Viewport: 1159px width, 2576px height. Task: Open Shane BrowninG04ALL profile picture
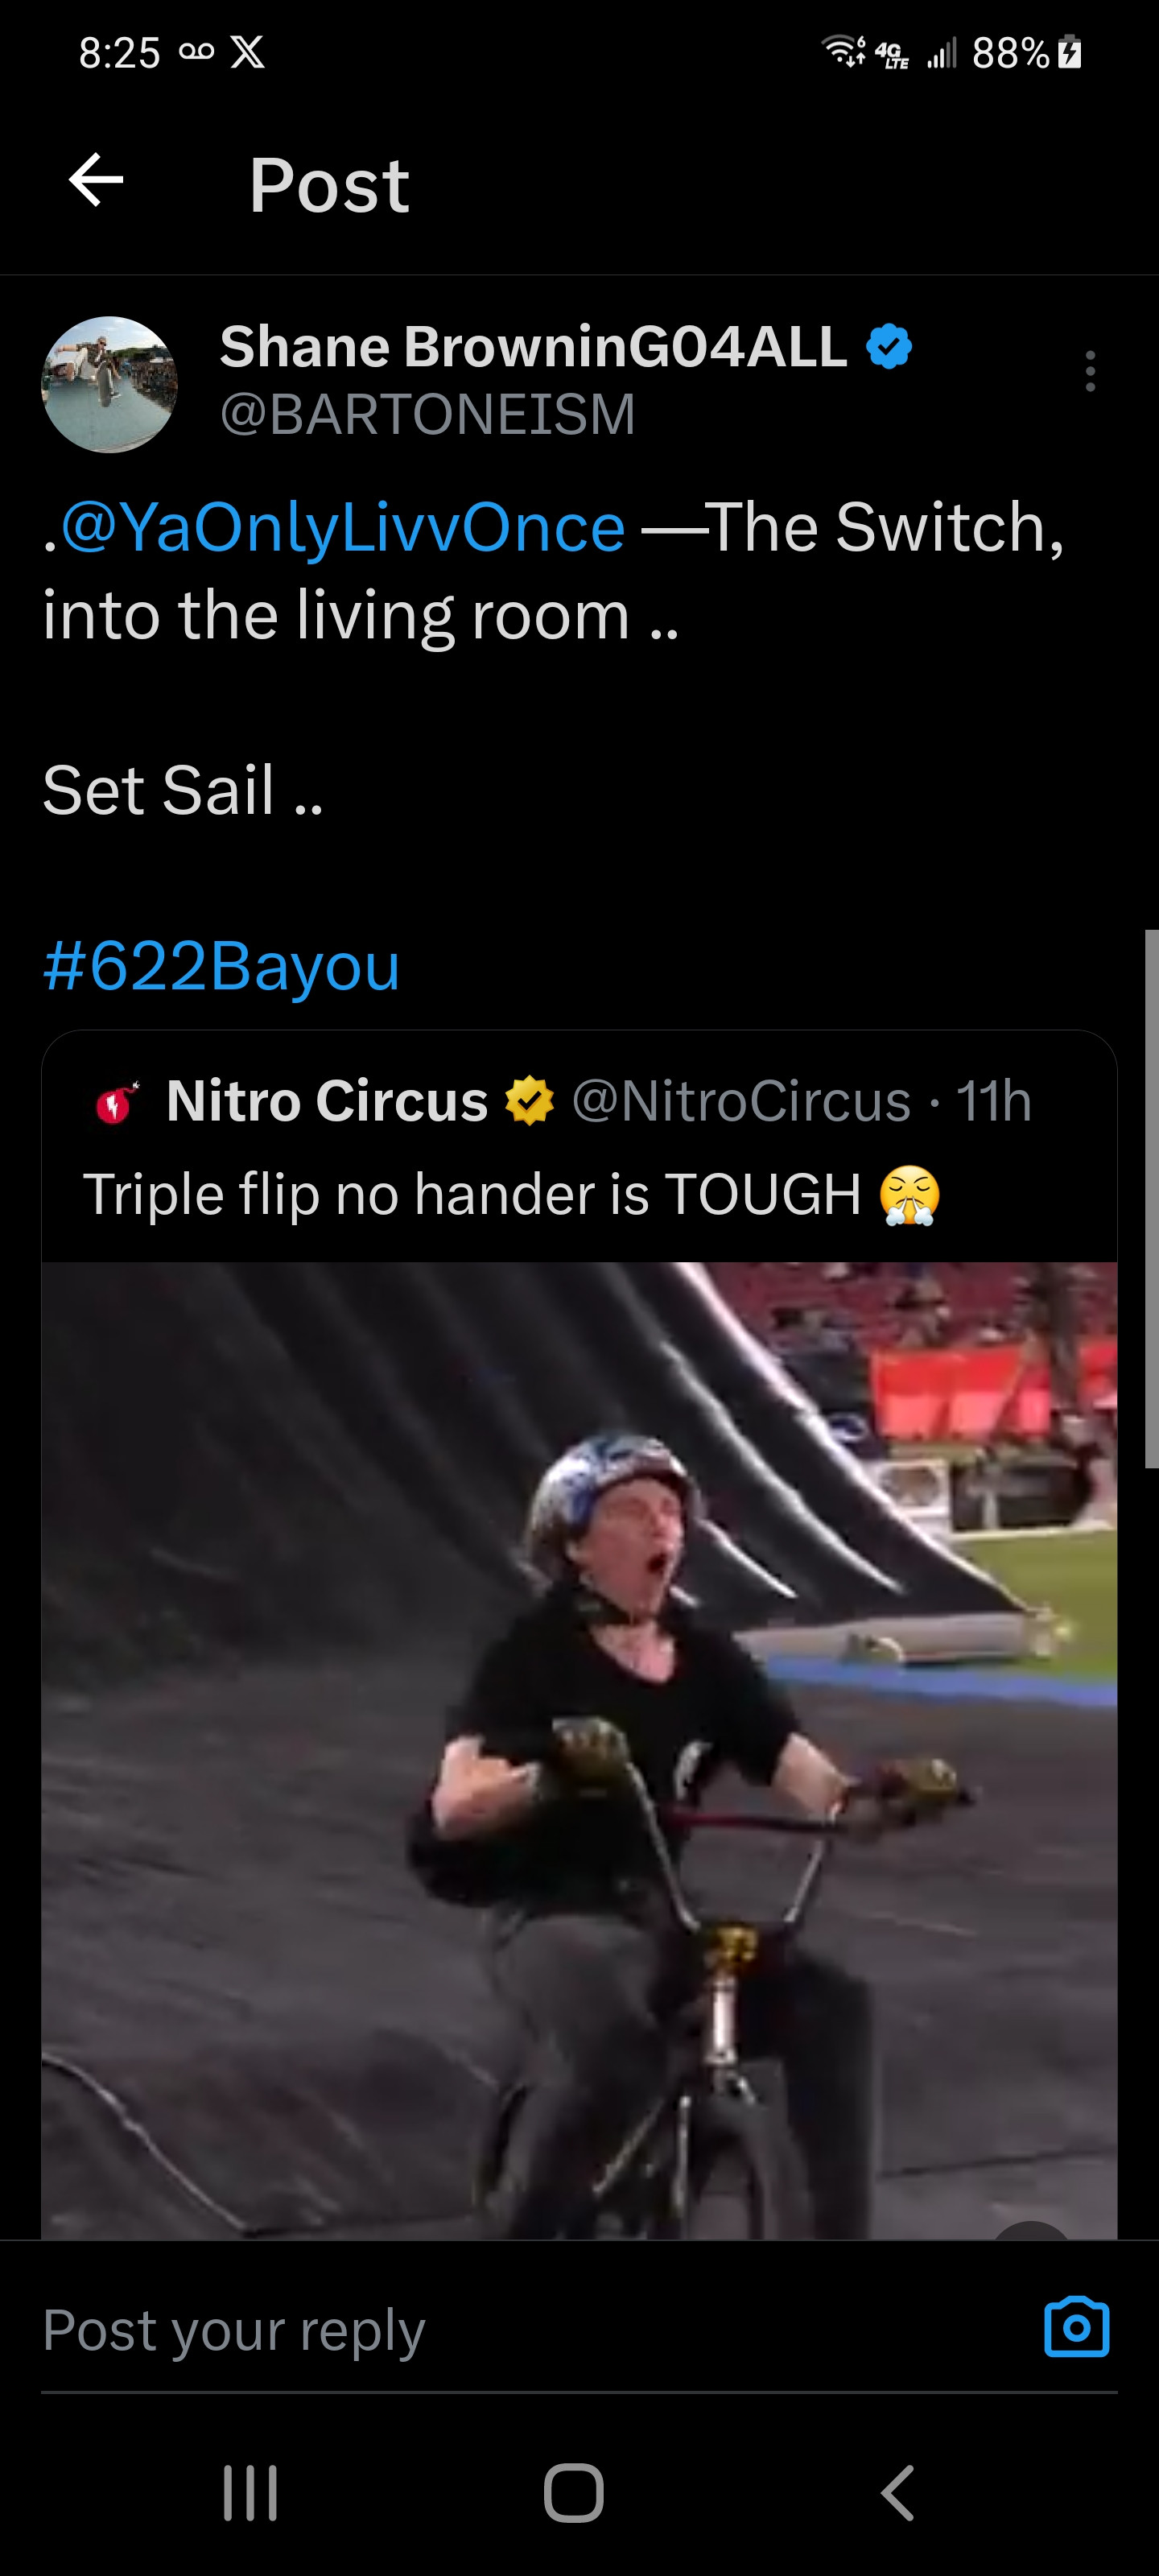tap(109, 385)
